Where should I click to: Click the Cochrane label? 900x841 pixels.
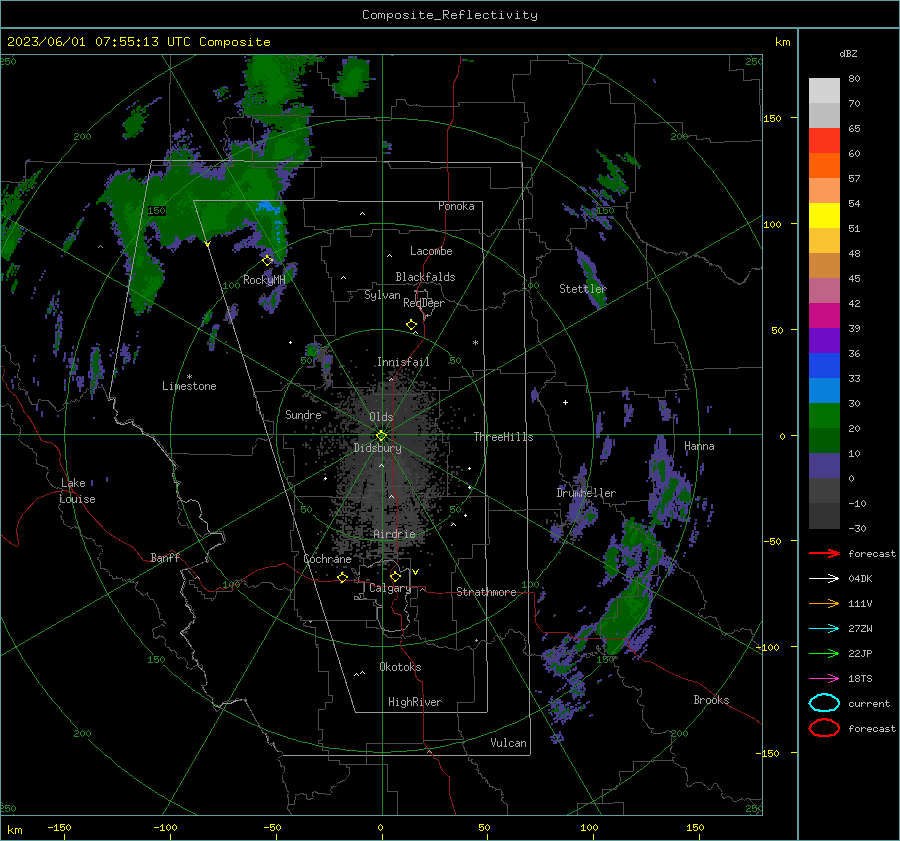pos(327,559)
